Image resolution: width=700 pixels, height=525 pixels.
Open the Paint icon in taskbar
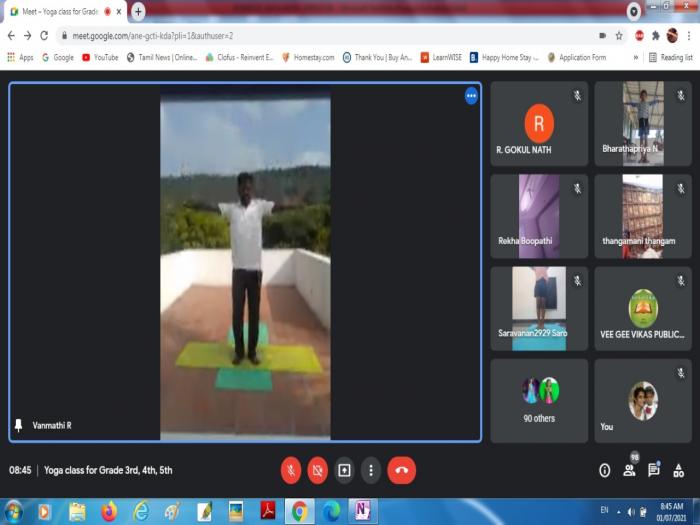[172, 512]
